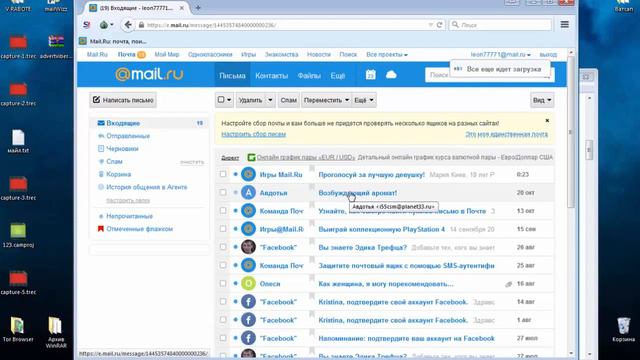Check the Авдотья email checkbox
This screenshot has height=360, width=640.
(x=223, y=192)
